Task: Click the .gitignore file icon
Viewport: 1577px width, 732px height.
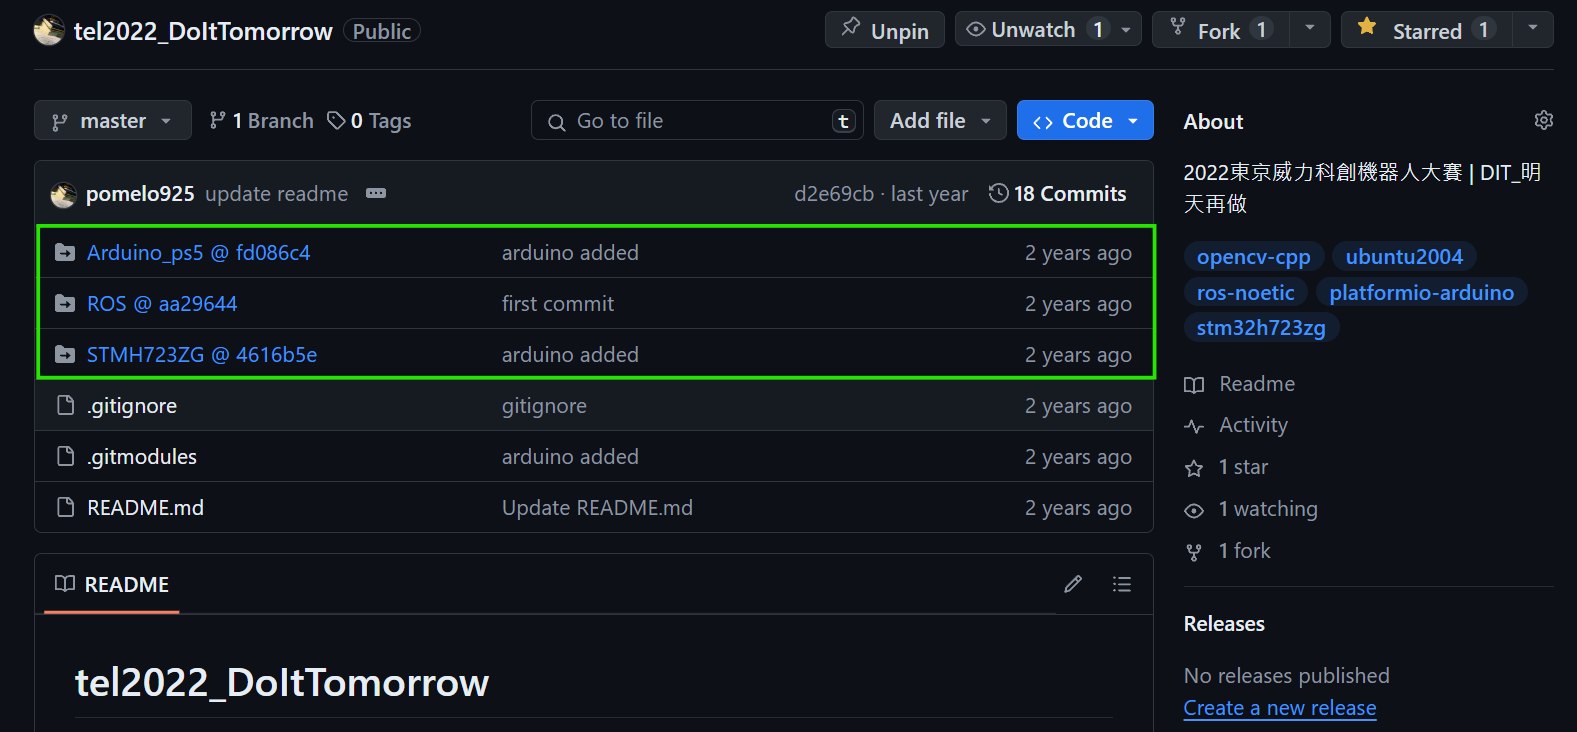Action: [x=65, y=405]
